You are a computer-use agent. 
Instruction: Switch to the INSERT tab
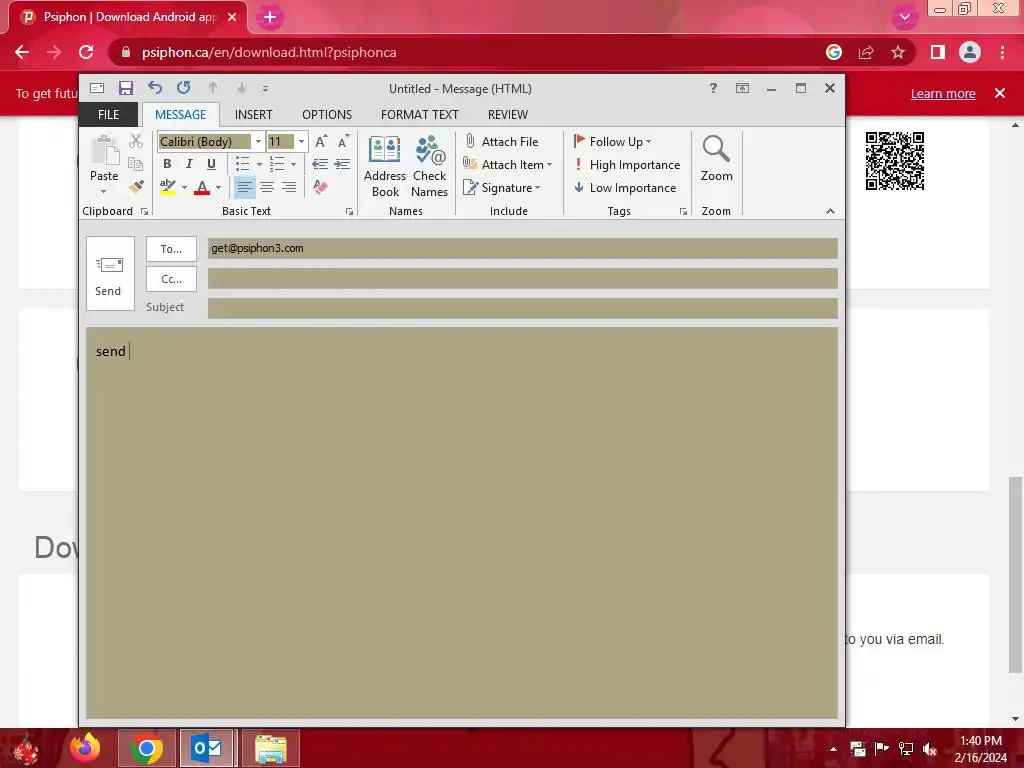click(x=253, y=114)
